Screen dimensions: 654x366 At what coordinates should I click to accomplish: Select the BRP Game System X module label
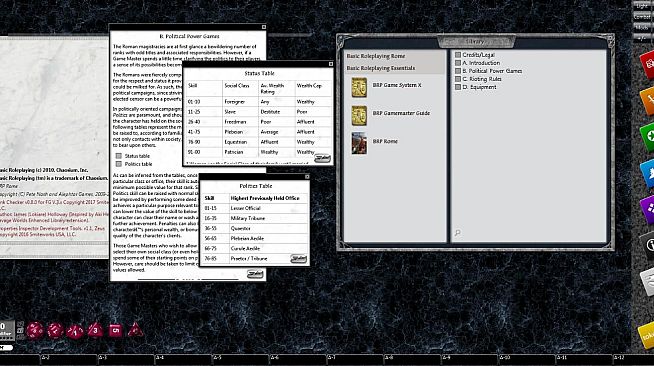point(397,85)
